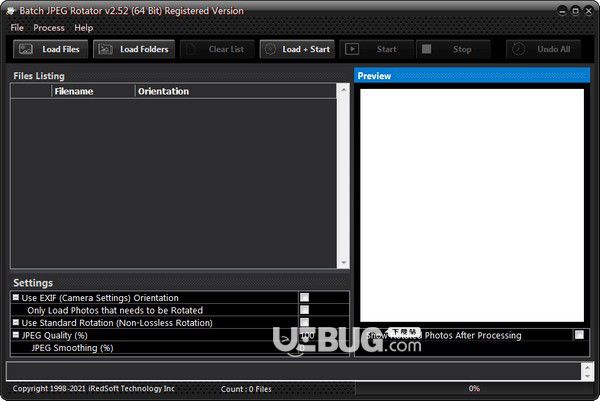Screen dimensions: 600x401
Task: Click the Copyright iRedSoft Technology text
Action: point(93,388)
